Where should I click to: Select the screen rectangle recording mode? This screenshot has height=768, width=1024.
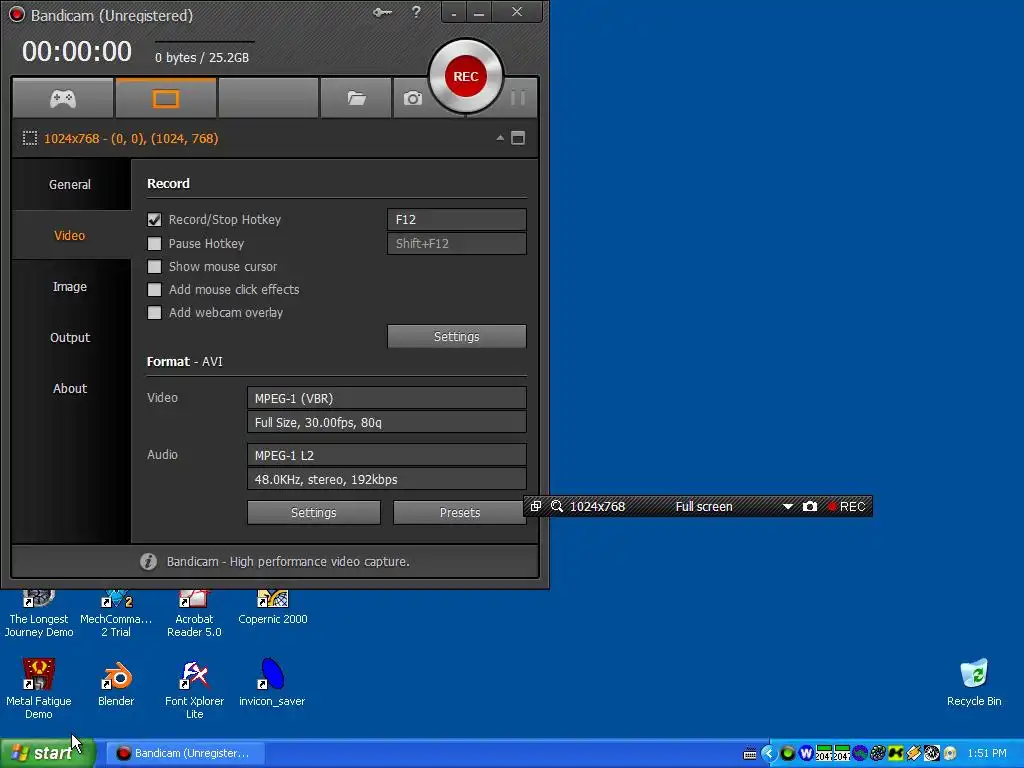pos(165,98)
